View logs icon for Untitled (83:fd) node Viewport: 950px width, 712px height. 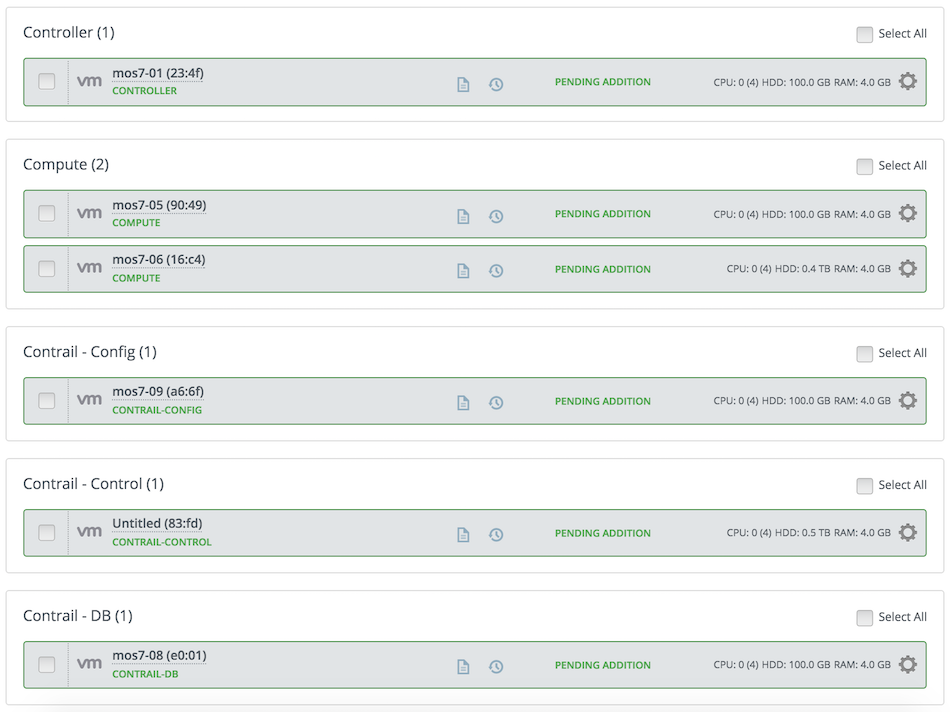tap(463, 534)
